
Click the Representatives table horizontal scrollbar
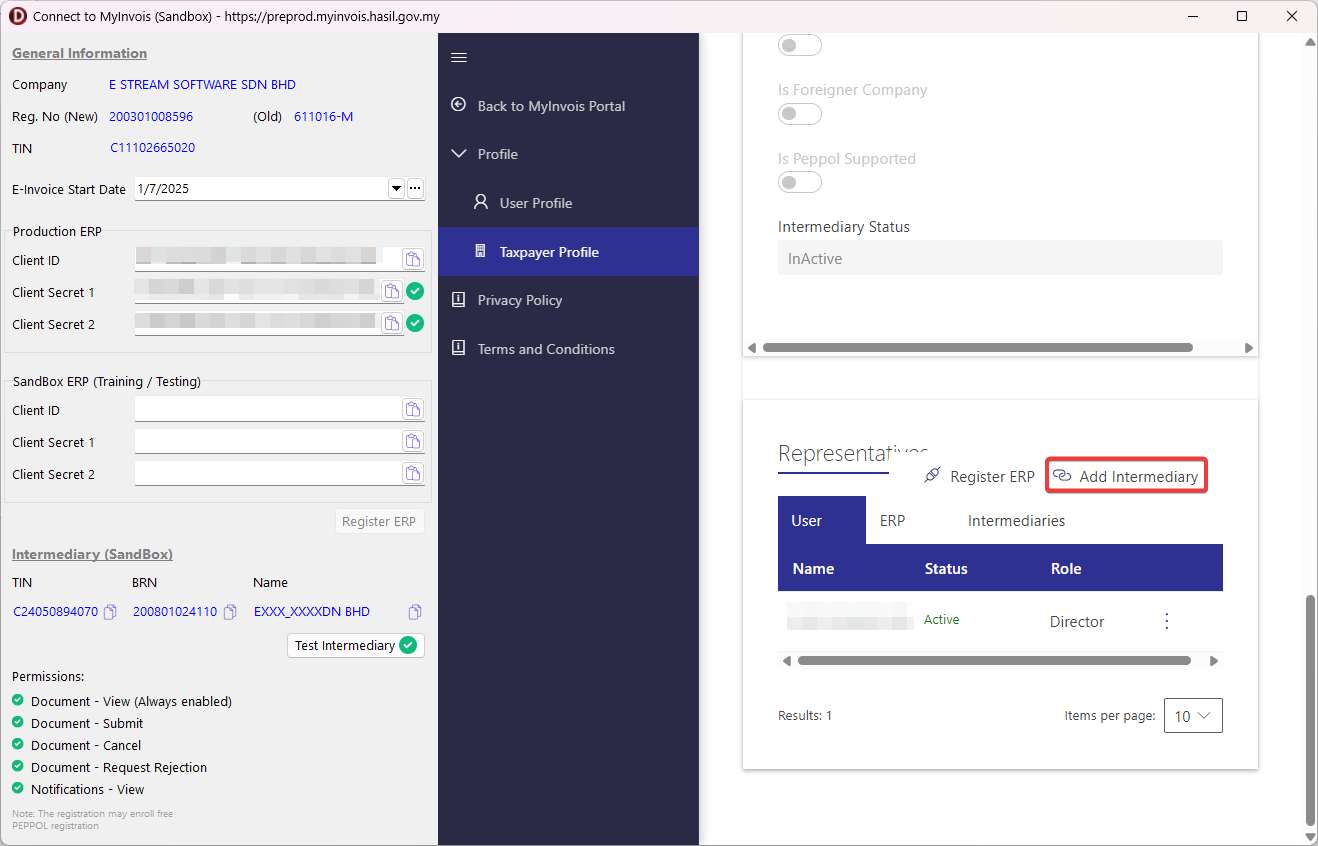[x=993, y=661]
